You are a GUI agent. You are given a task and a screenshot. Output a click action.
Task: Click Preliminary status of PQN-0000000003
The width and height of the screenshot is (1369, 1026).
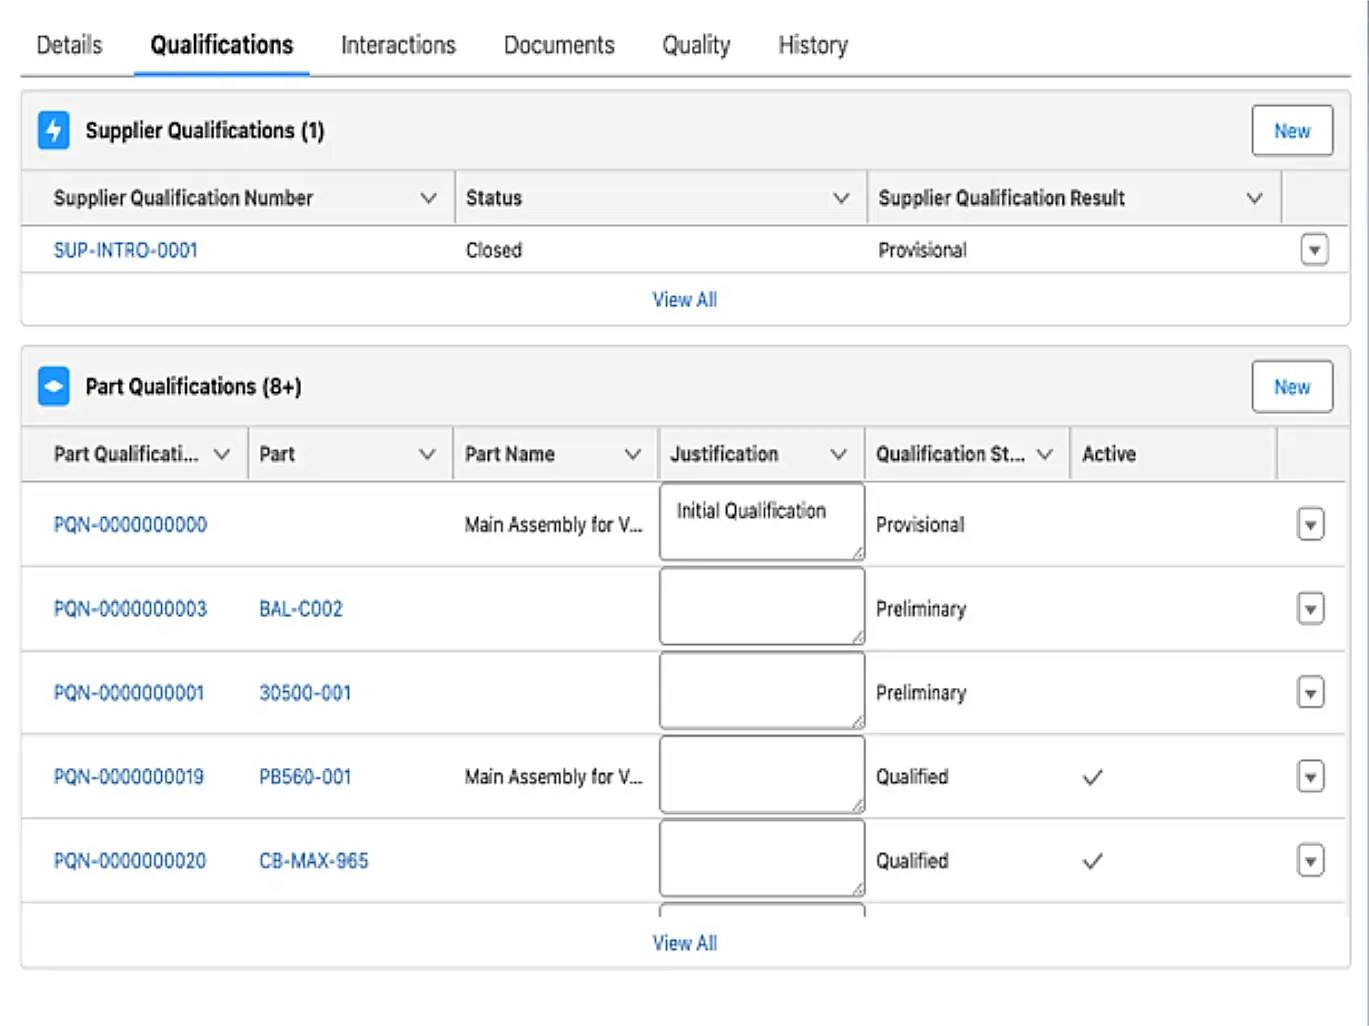pos(921,608)
